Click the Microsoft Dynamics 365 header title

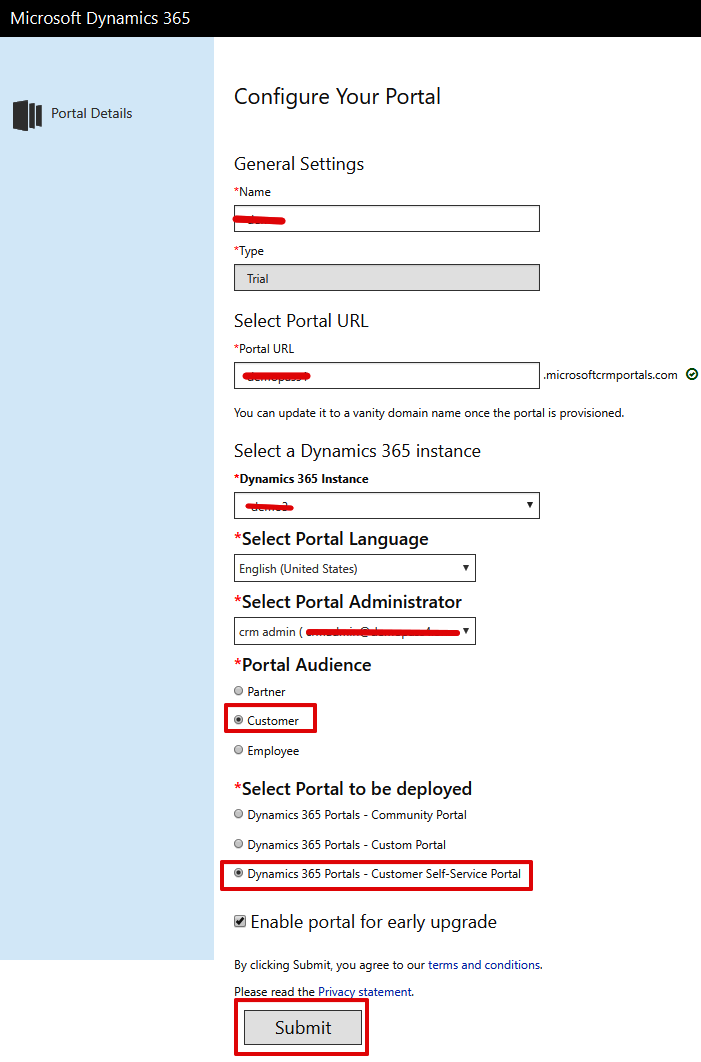(100, 18)
